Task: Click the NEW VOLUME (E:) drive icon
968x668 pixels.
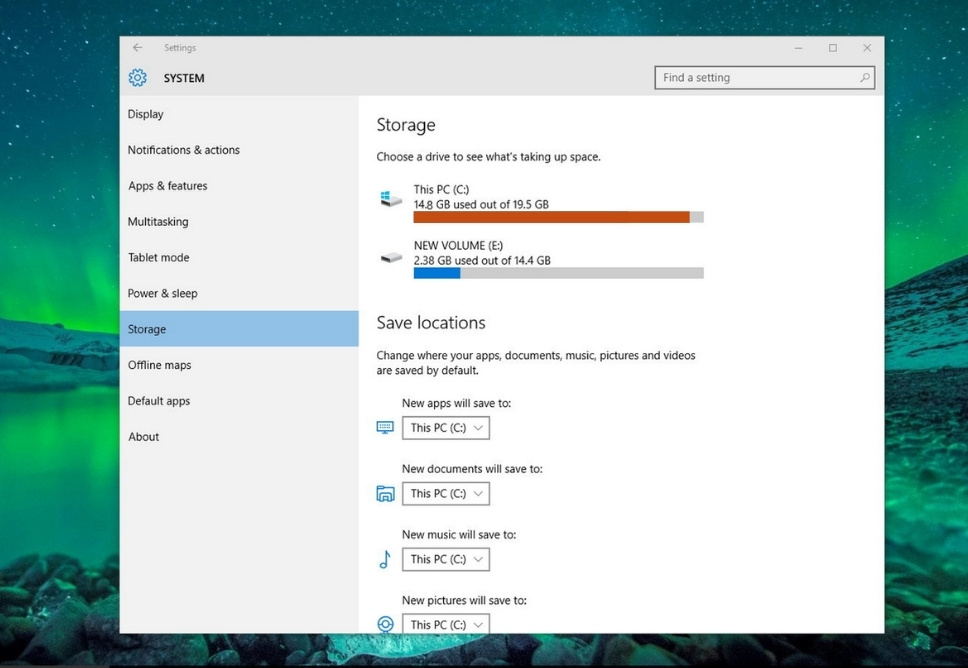Action: tap(391, 257)
